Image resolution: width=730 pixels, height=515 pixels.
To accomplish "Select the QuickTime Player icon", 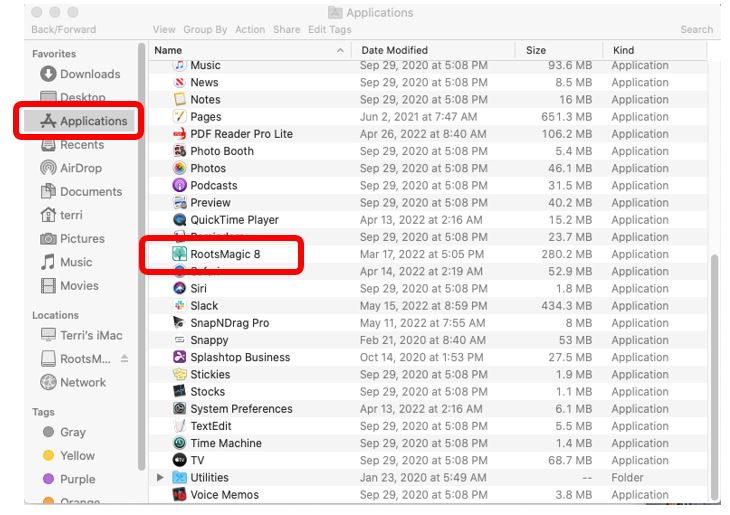I will [x=180, y=220].
